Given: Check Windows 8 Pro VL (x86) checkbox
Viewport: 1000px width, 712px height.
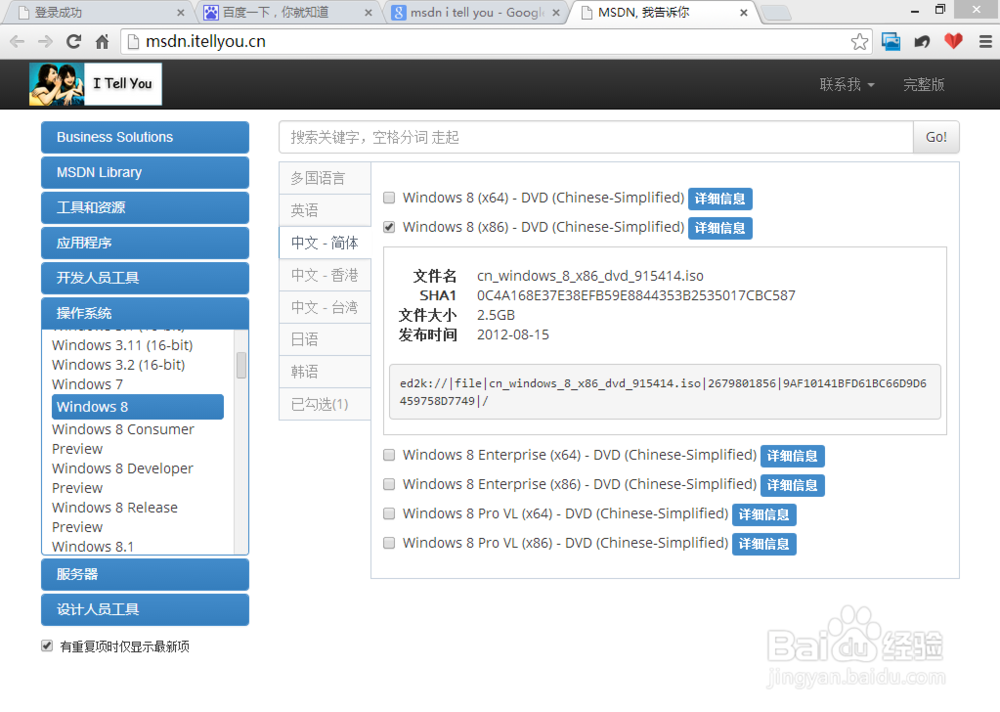Looking at the screenshot, I should [389, 543].
